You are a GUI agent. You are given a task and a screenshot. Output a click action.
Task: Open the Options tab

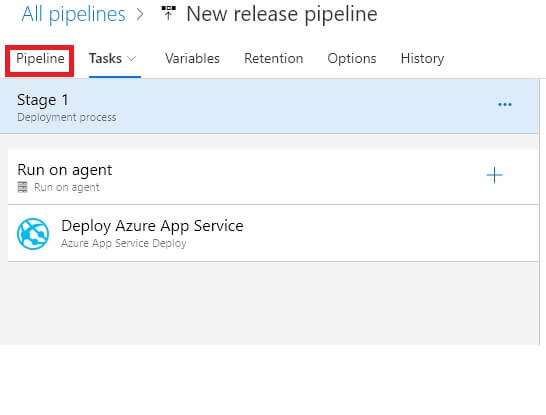click(x=352, y=58)
